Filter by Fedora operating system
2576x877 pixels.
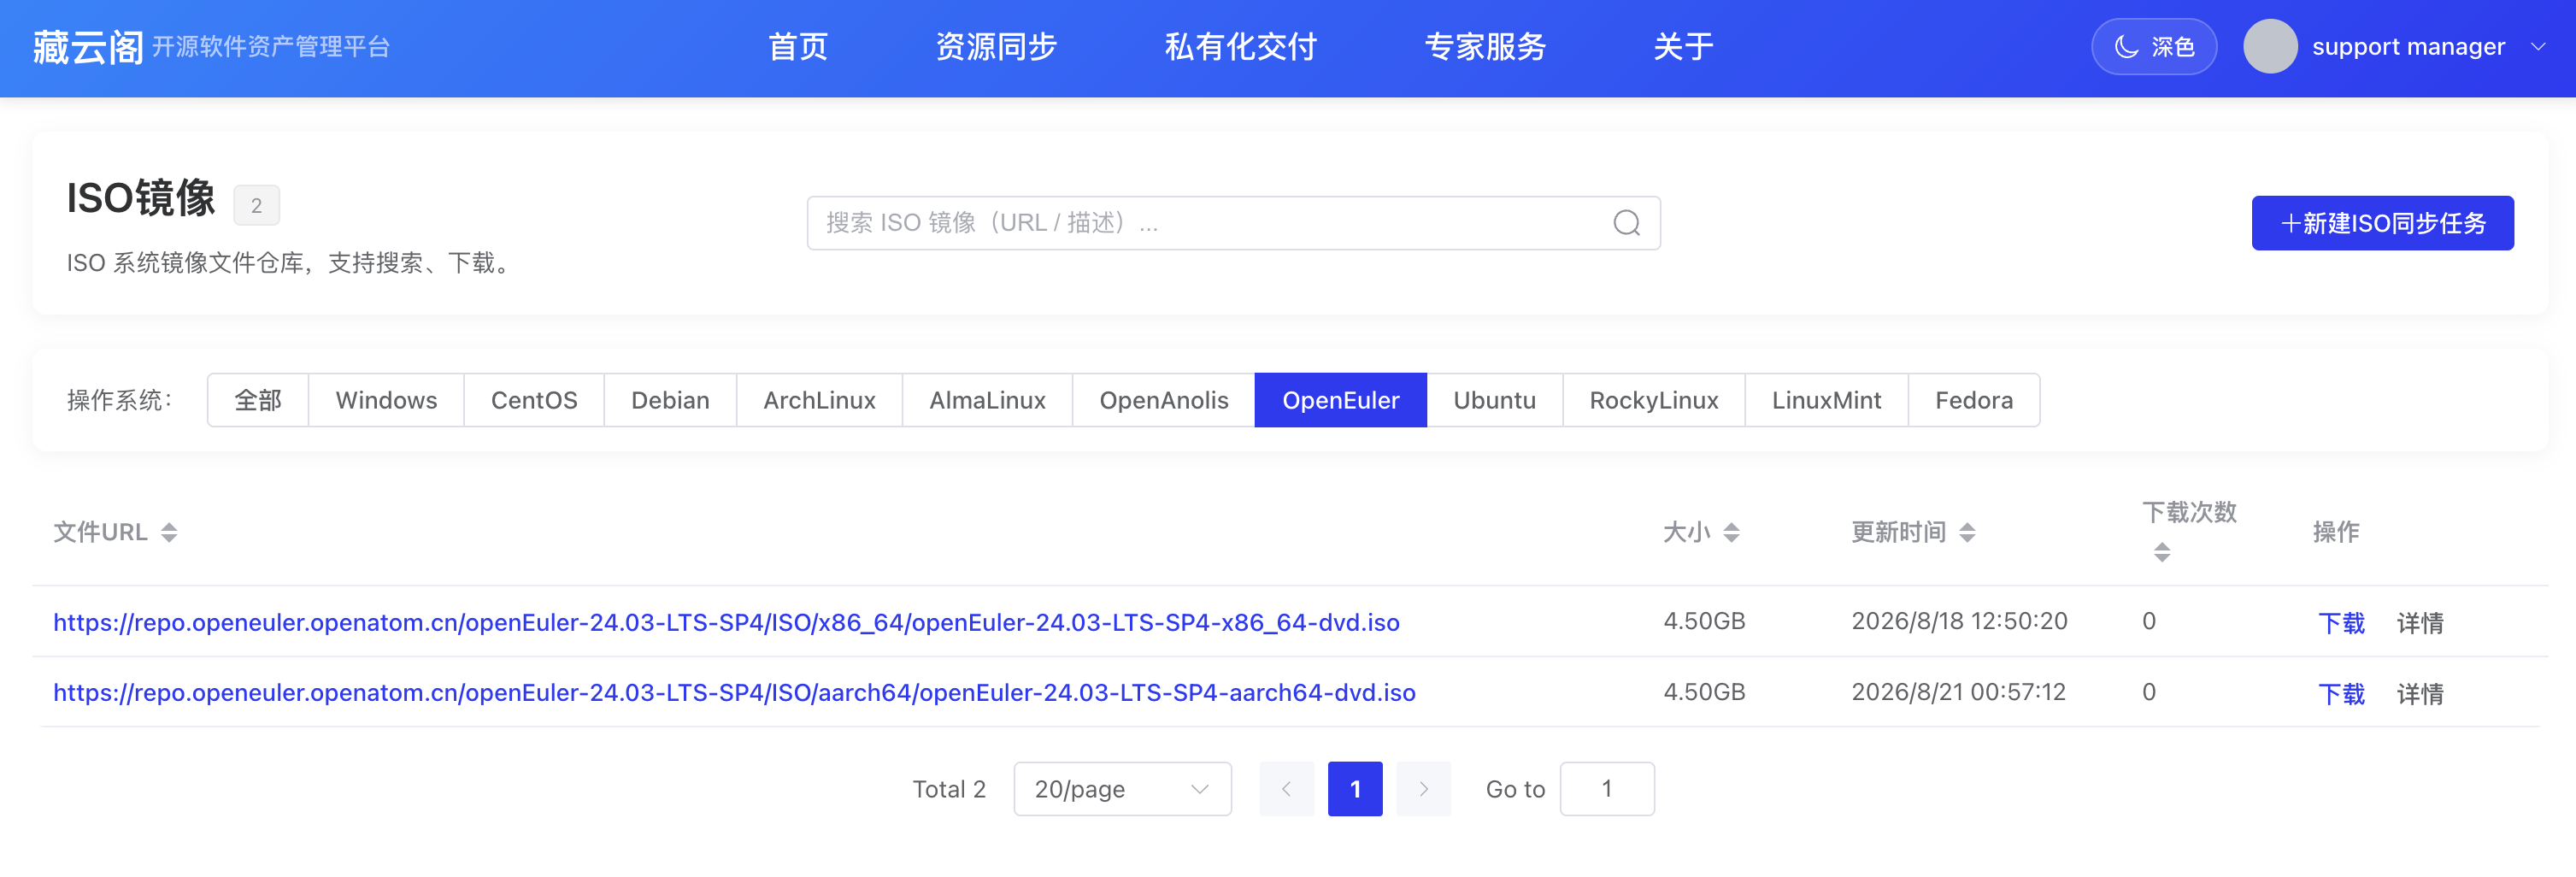tap(1973, 400)
